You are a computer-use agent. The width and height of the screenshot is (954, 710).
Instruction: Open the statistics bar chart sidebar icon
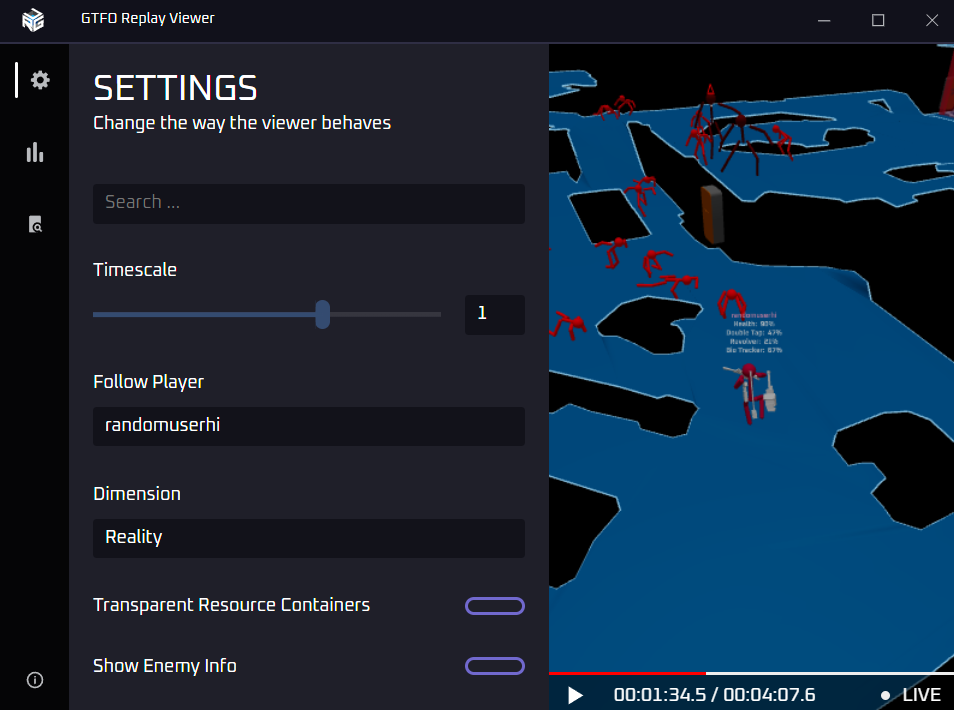coord(35,152)
